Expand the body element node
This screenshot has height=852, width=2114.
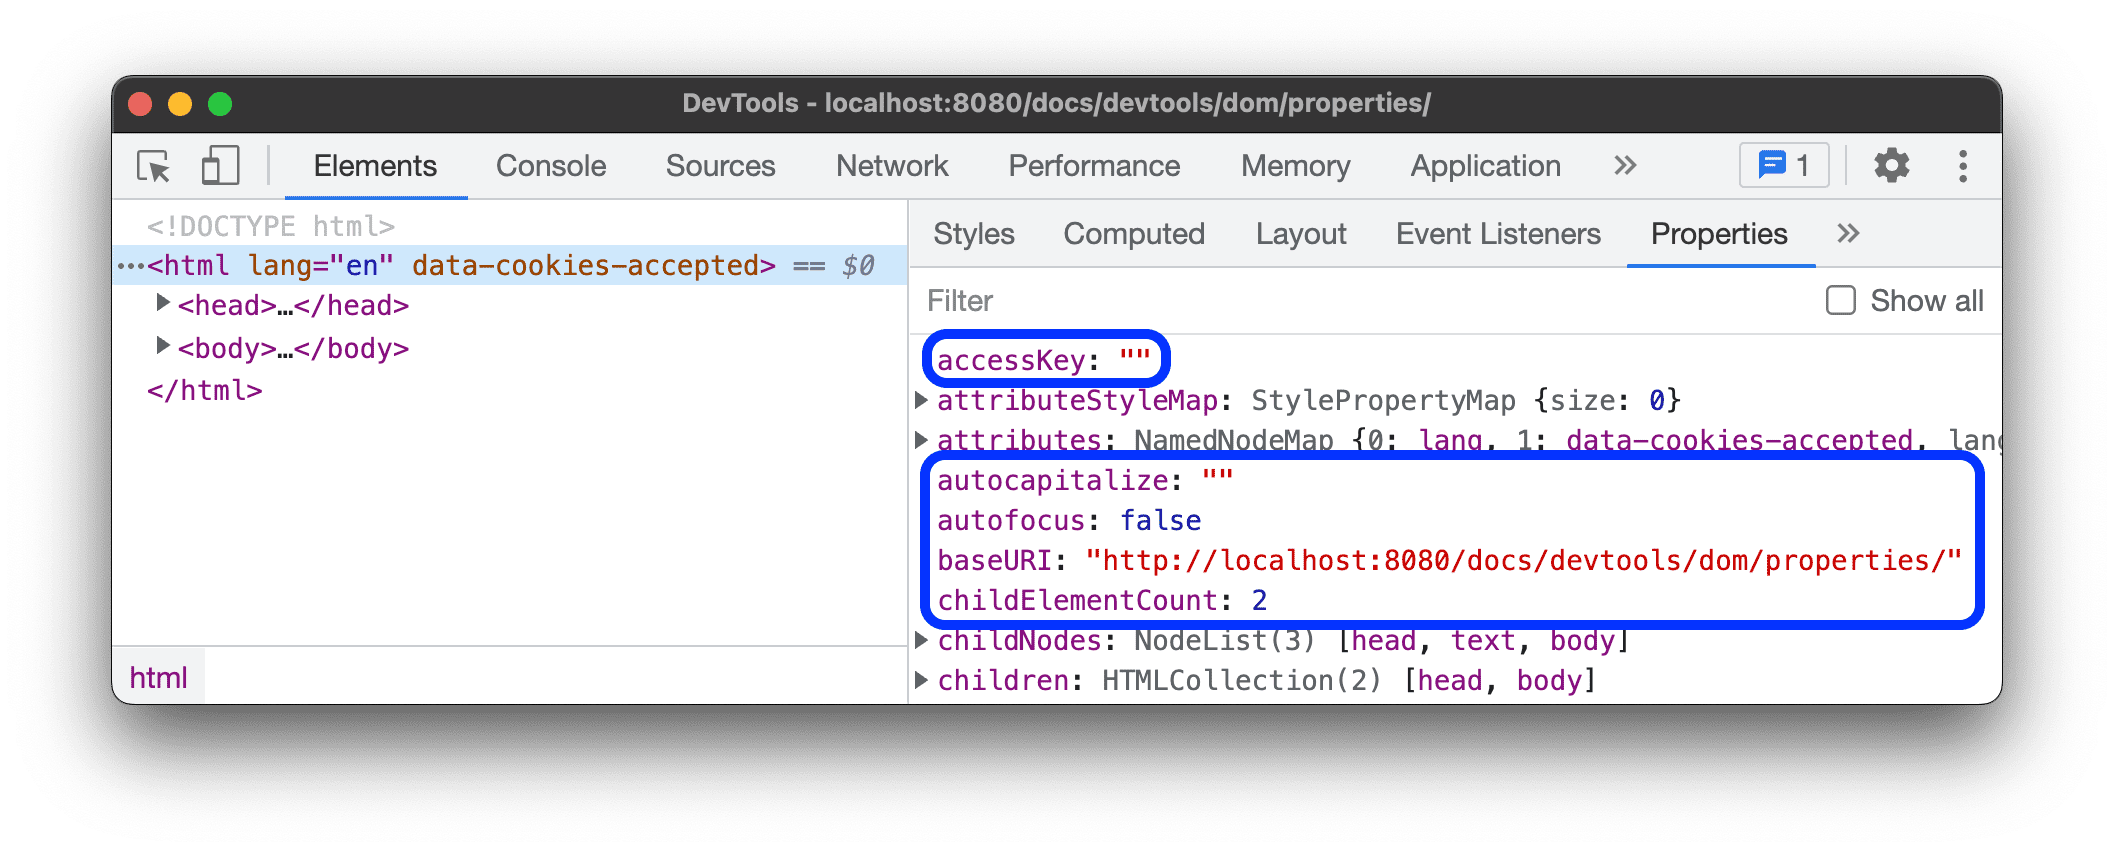click(162, 347)
